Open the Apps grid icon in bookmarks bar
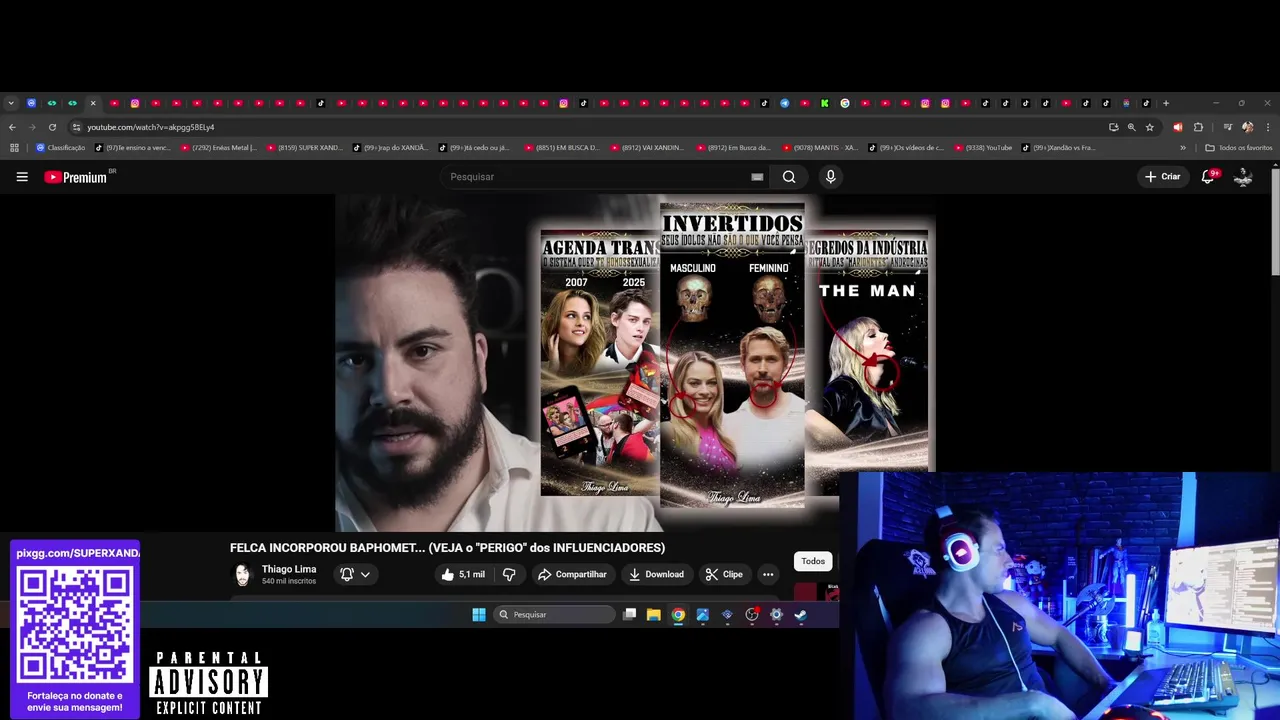 tap(14, 148)
